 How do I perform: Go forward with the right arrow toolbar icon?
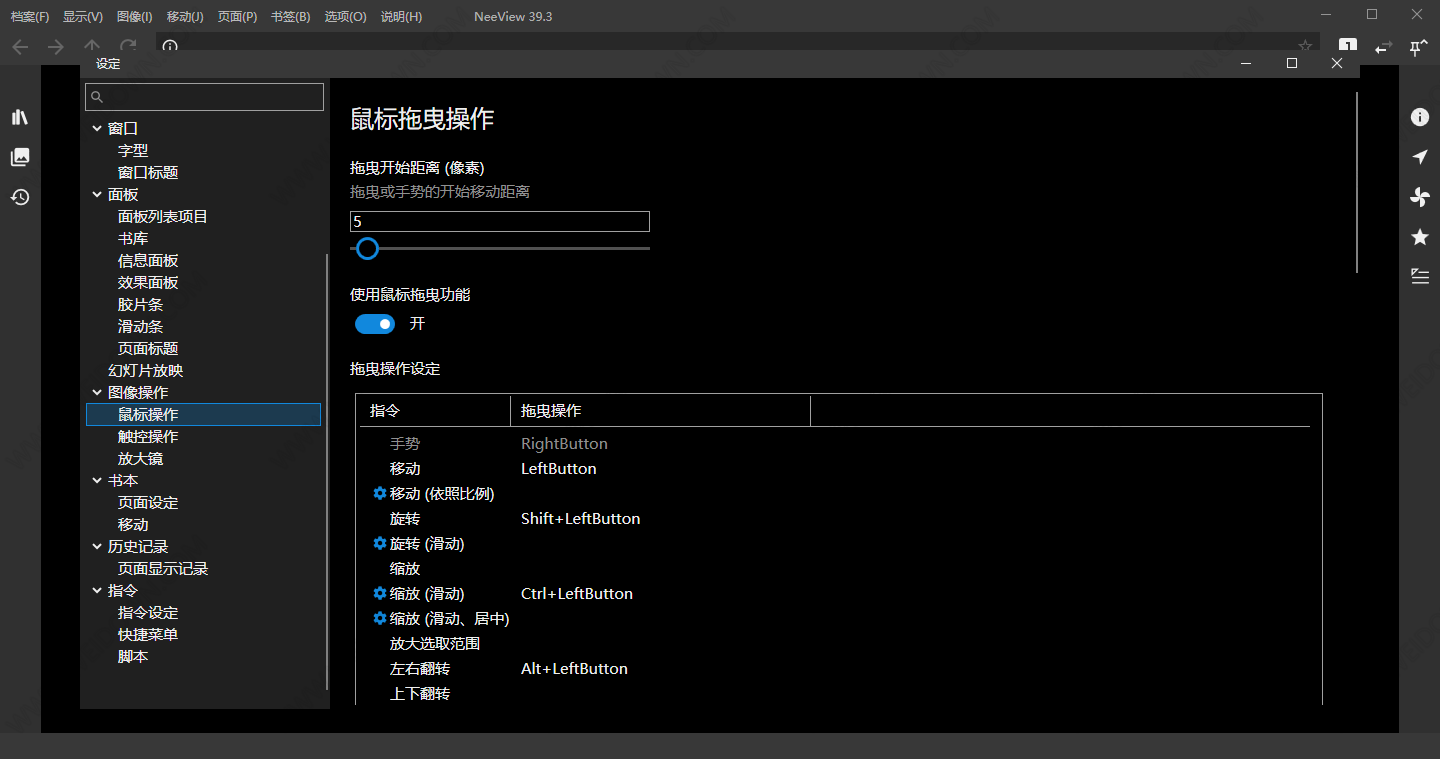(56, 47)
